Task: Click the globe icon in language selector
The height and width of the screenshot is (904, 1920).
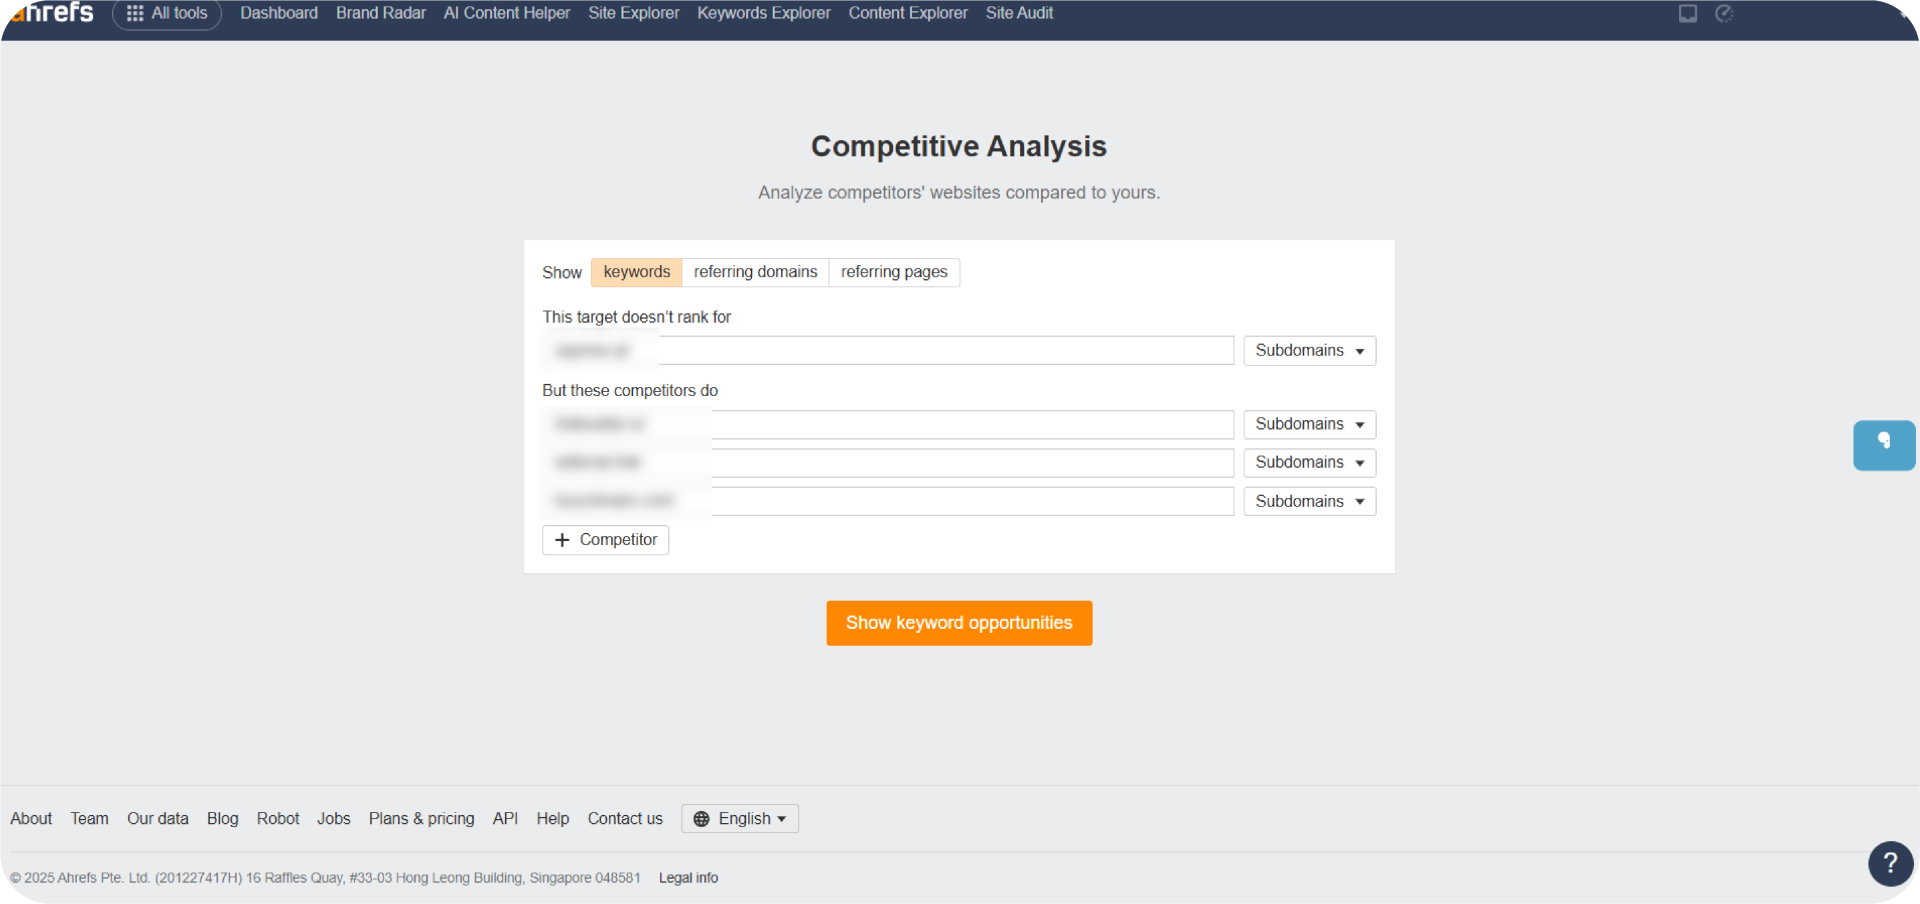Action: 702,819
